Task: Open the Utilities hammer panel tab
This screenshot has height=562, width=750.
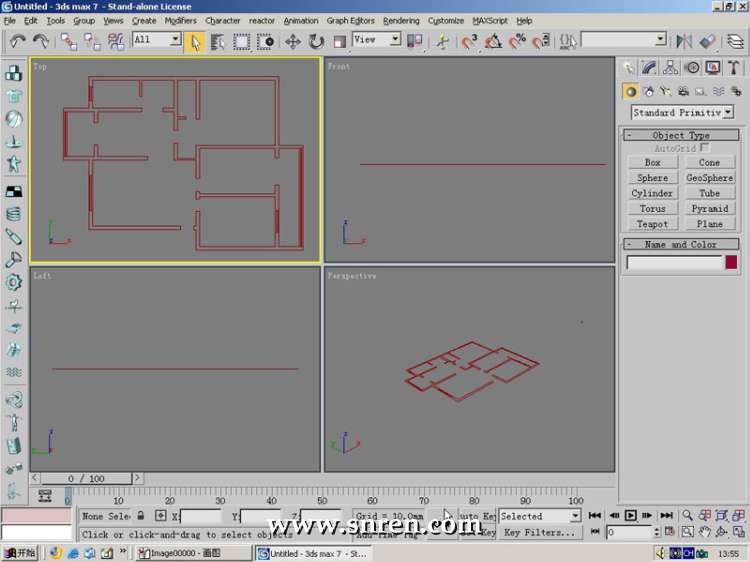Action: [734, 68]
